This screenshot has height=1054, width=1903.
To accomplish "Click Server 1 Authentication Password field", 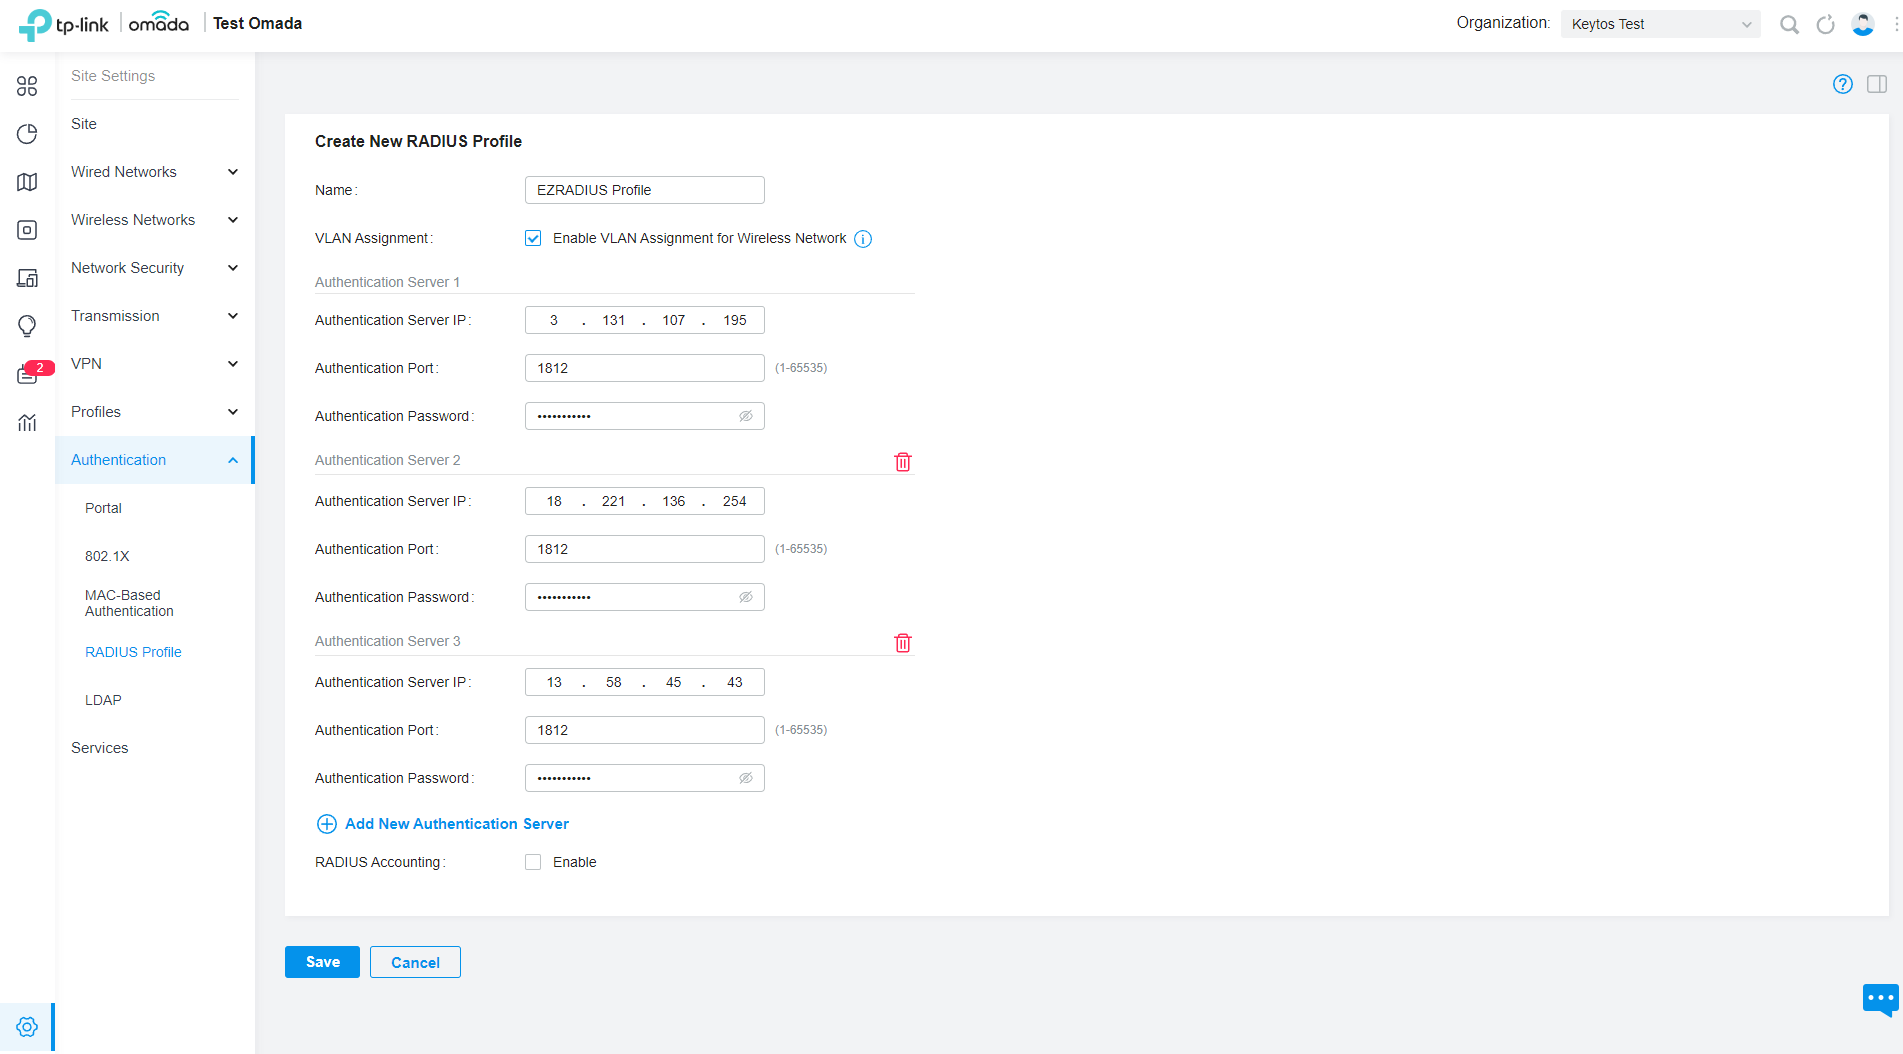I will point(645,416).
